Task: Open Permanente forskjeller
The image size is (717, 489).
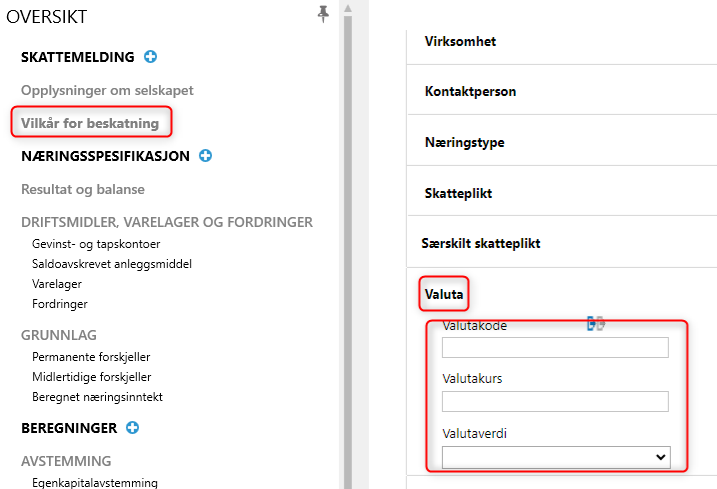Action: 91,357
